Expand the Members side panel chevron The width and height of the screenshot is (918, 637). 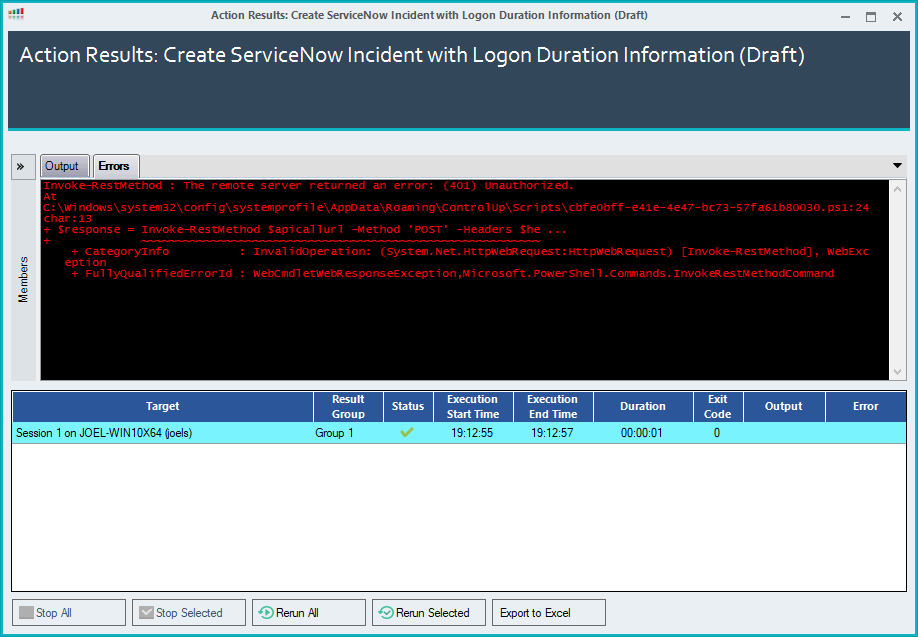pyautogui.click(x=21, y=167)
